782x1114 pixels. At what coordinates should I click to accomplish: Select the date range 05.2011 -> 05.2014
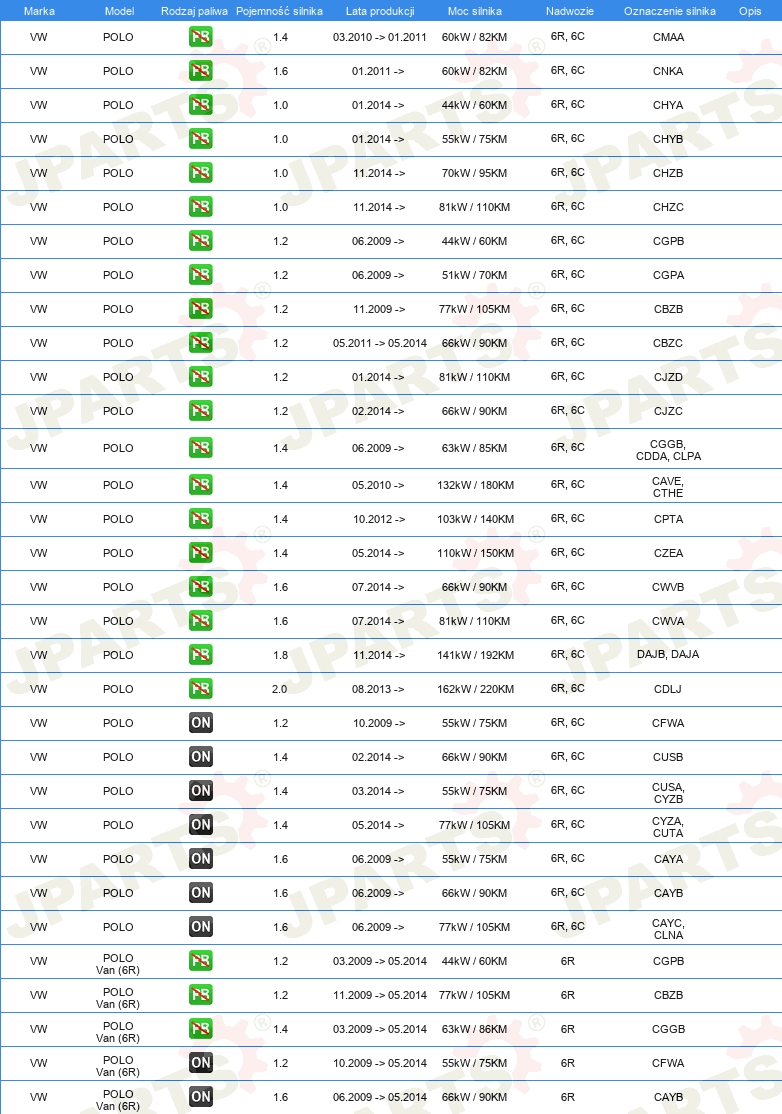[380, 343]
